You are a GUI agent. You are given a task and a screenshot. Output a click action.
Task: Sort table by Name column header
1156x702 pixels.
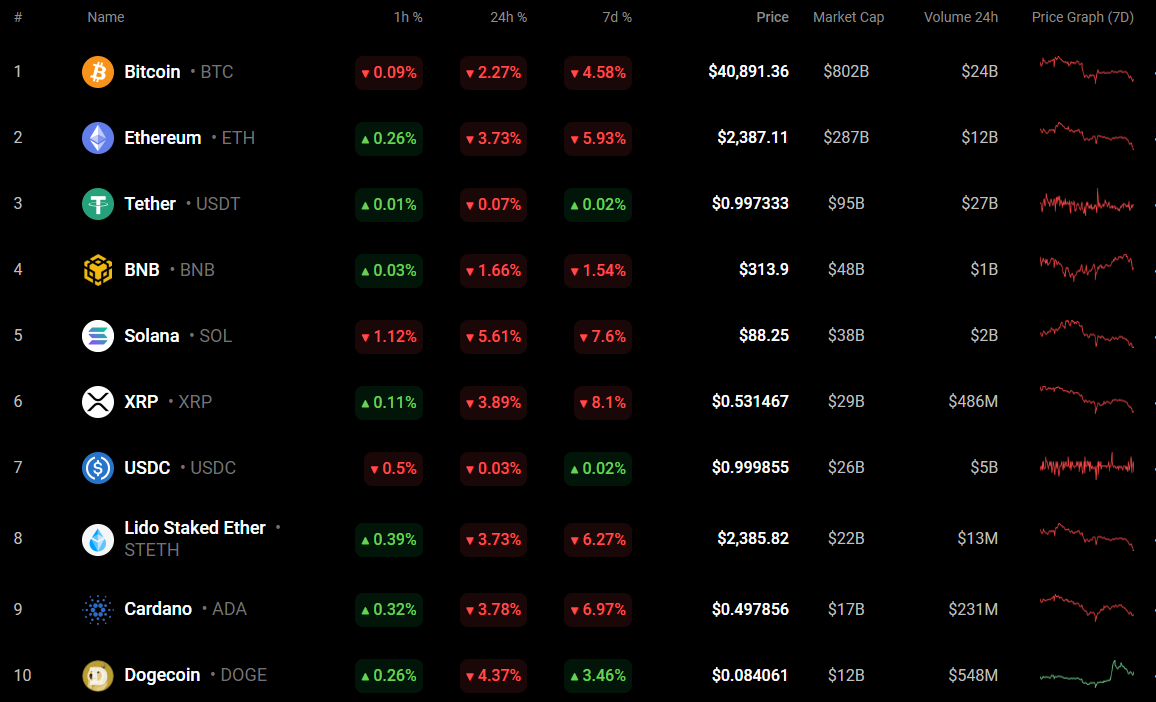[x=106, y=17]
